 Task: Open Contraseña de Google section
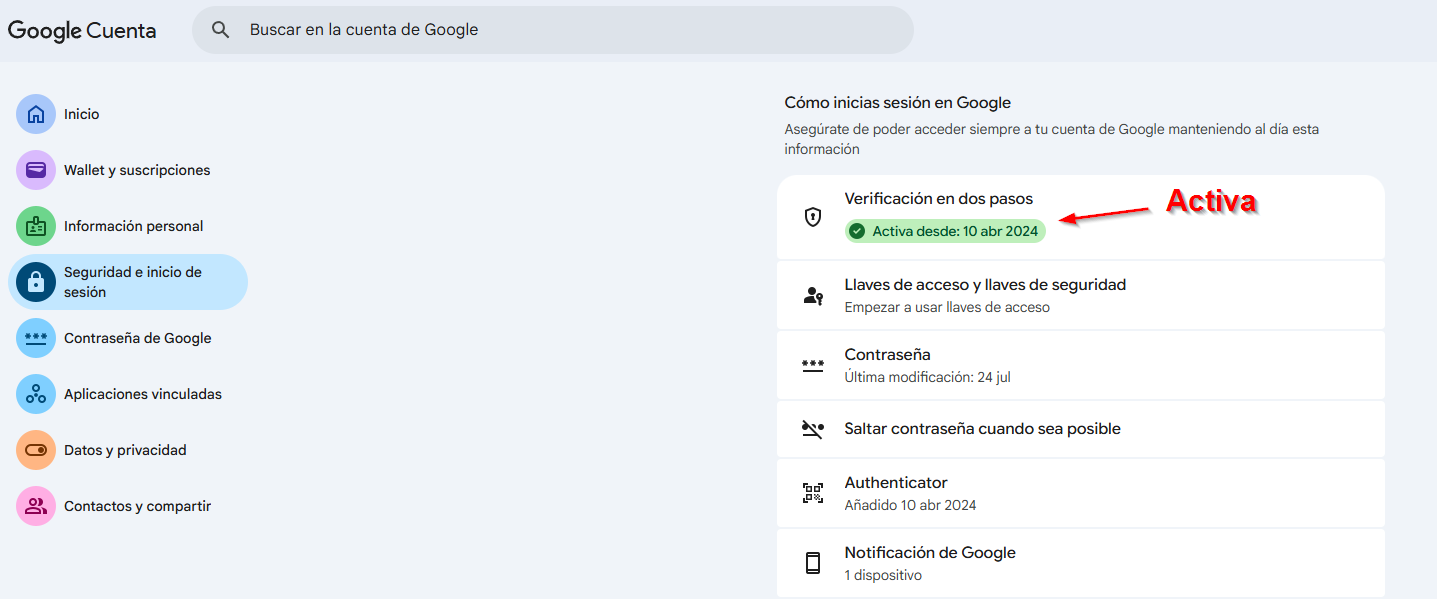coord(128,338)
